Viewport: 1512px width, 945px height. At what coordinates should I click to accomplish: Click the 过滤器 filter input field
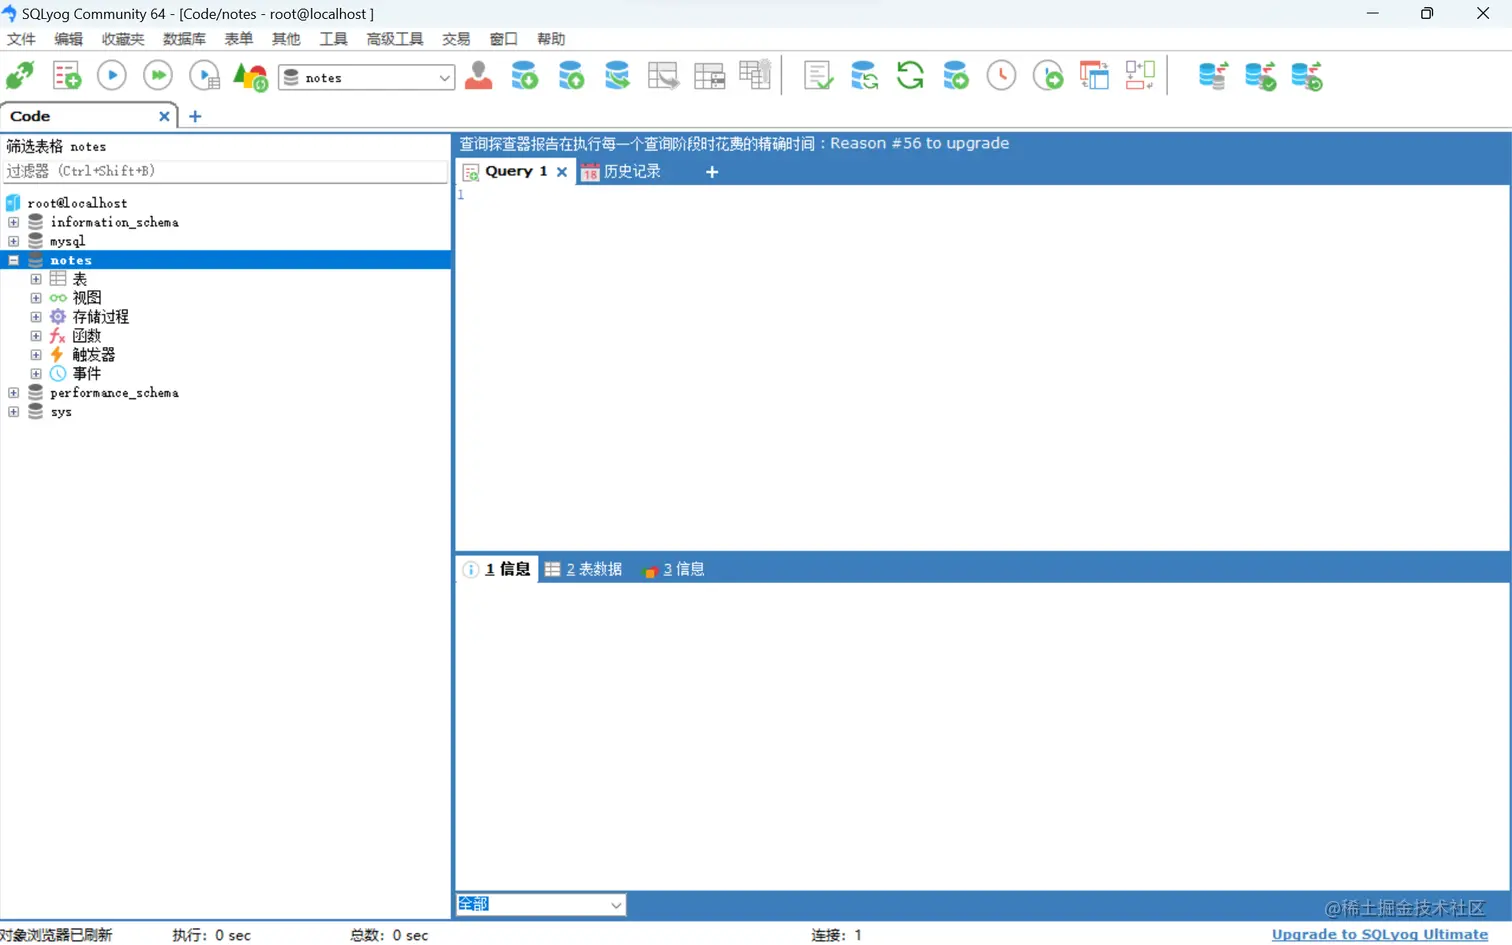[x=225, y=171]
